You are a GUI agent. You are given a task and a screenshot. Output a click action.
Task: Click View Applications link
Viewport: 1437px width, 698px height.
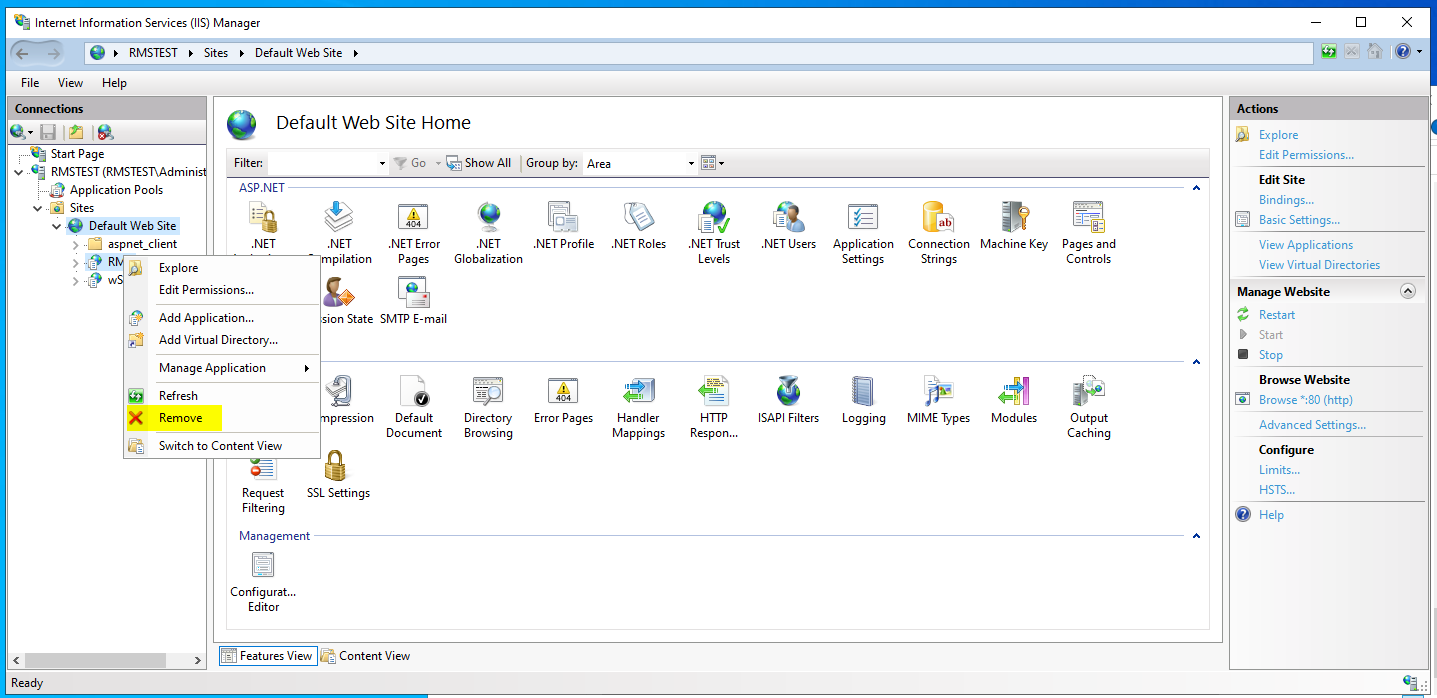tap(1306, 245)
